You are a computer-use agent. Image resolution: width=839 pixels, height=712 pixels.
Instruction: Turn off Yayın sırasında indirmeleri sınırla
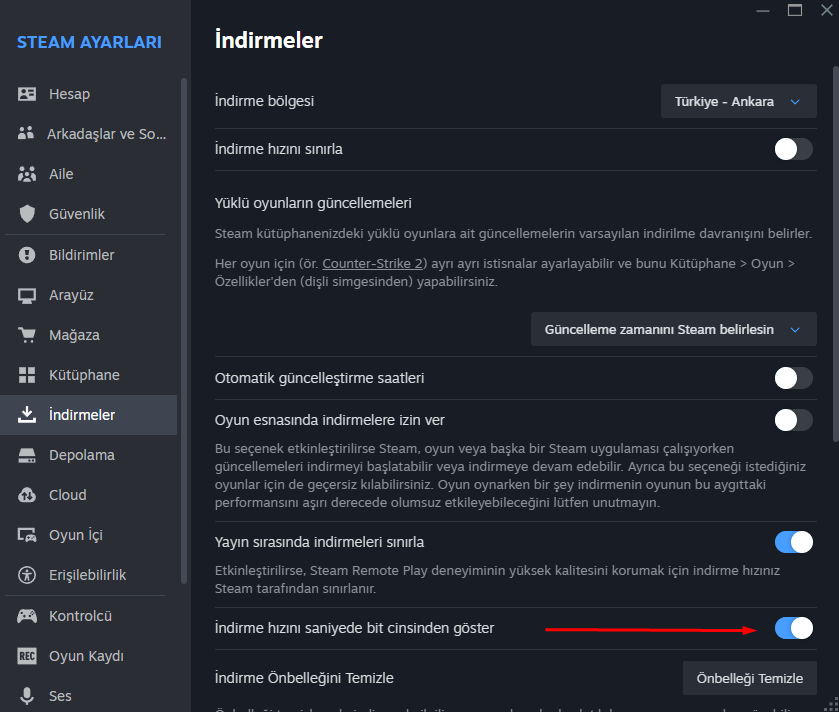point(793,542)
